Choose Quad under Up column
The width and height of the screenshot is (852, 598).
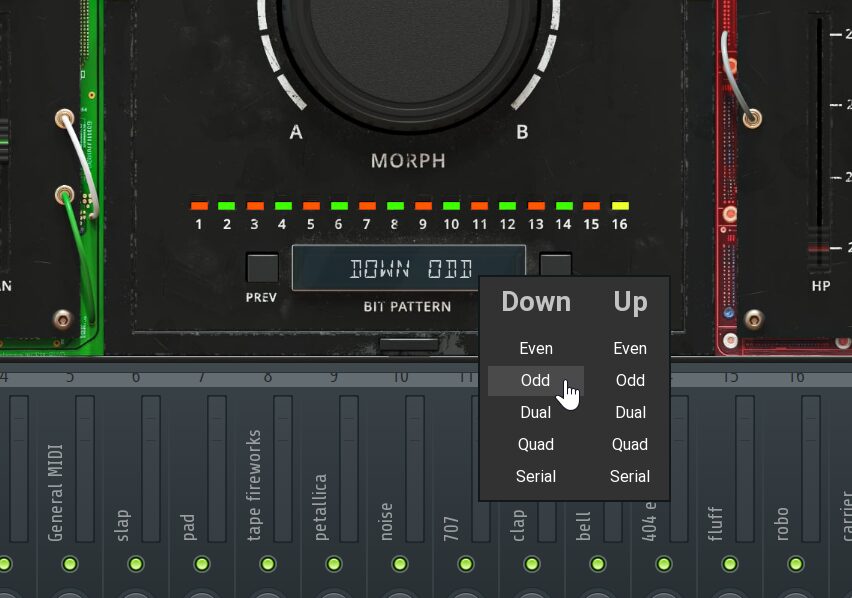[630, 444]
